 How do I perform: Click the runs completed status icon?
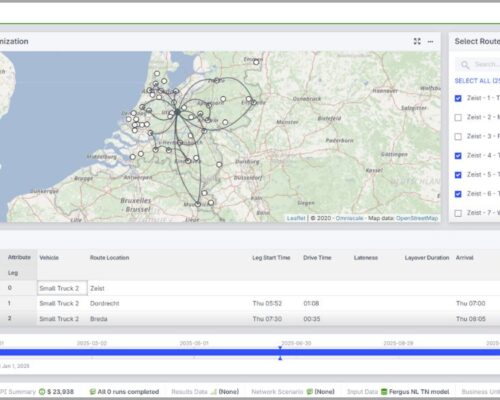tap(93, 392)
